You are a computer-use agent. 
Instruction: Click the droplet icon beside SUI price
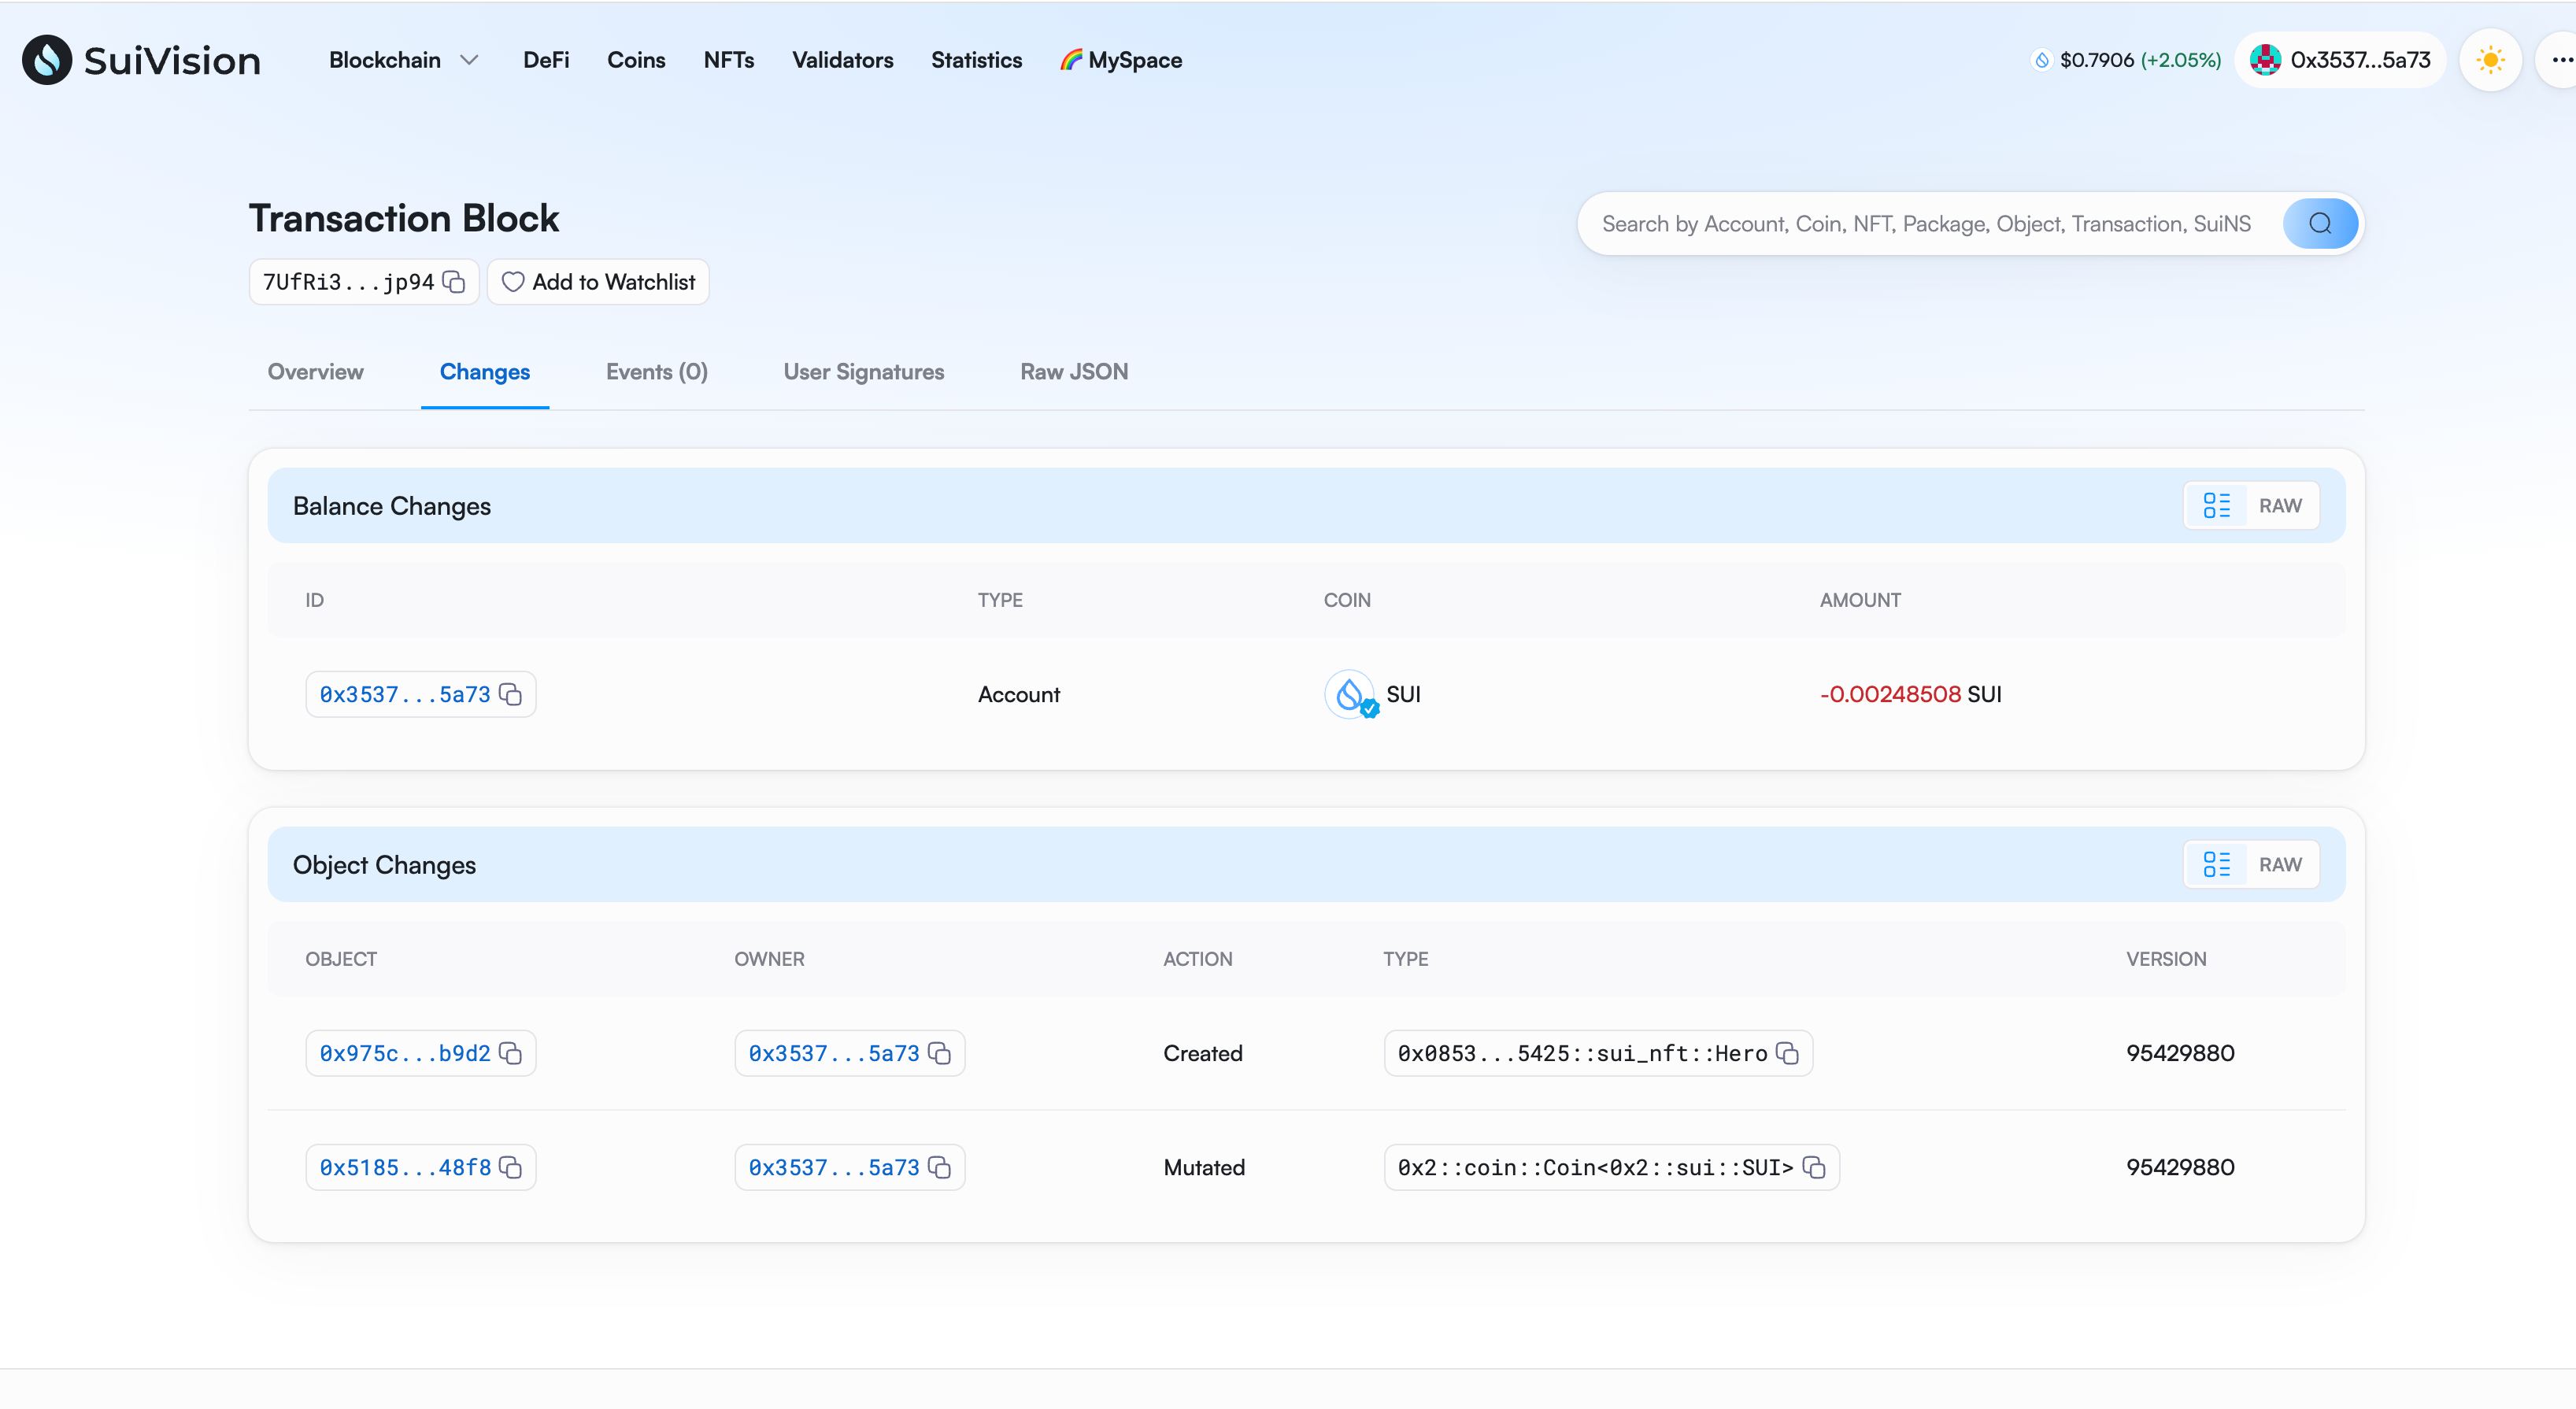point(2042,60)
